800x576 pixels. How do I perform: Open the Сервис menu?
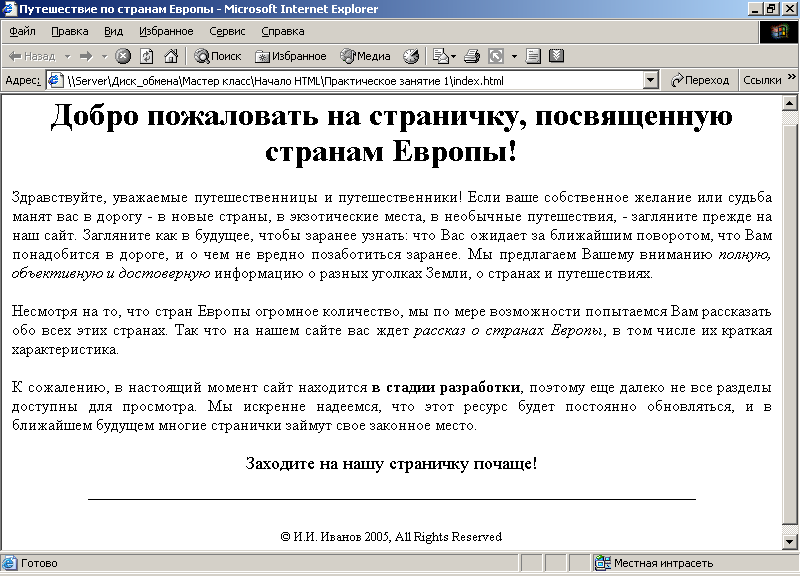227,31
